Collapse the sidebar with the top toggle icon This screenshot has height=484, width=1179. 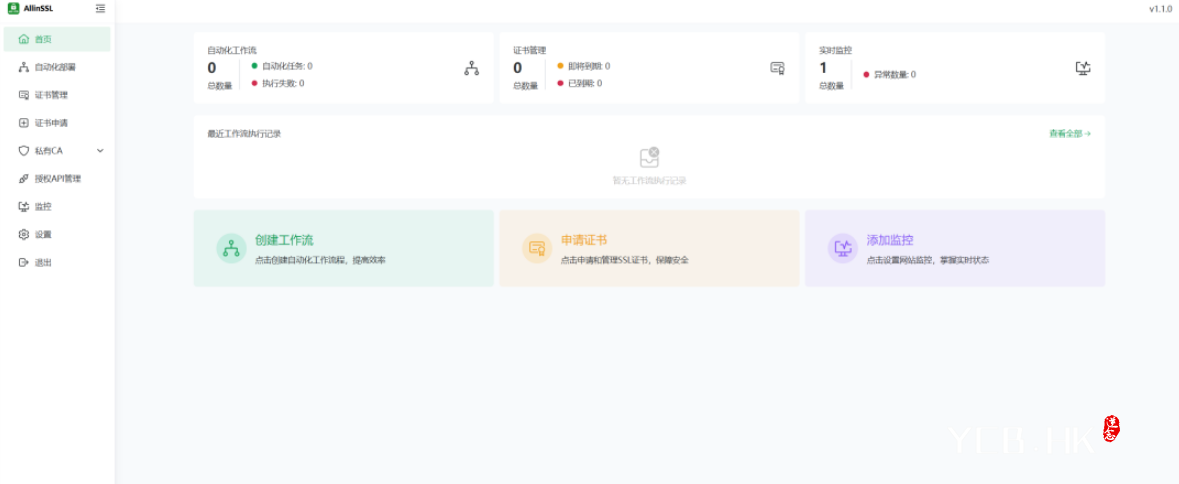tap(100, 9)
